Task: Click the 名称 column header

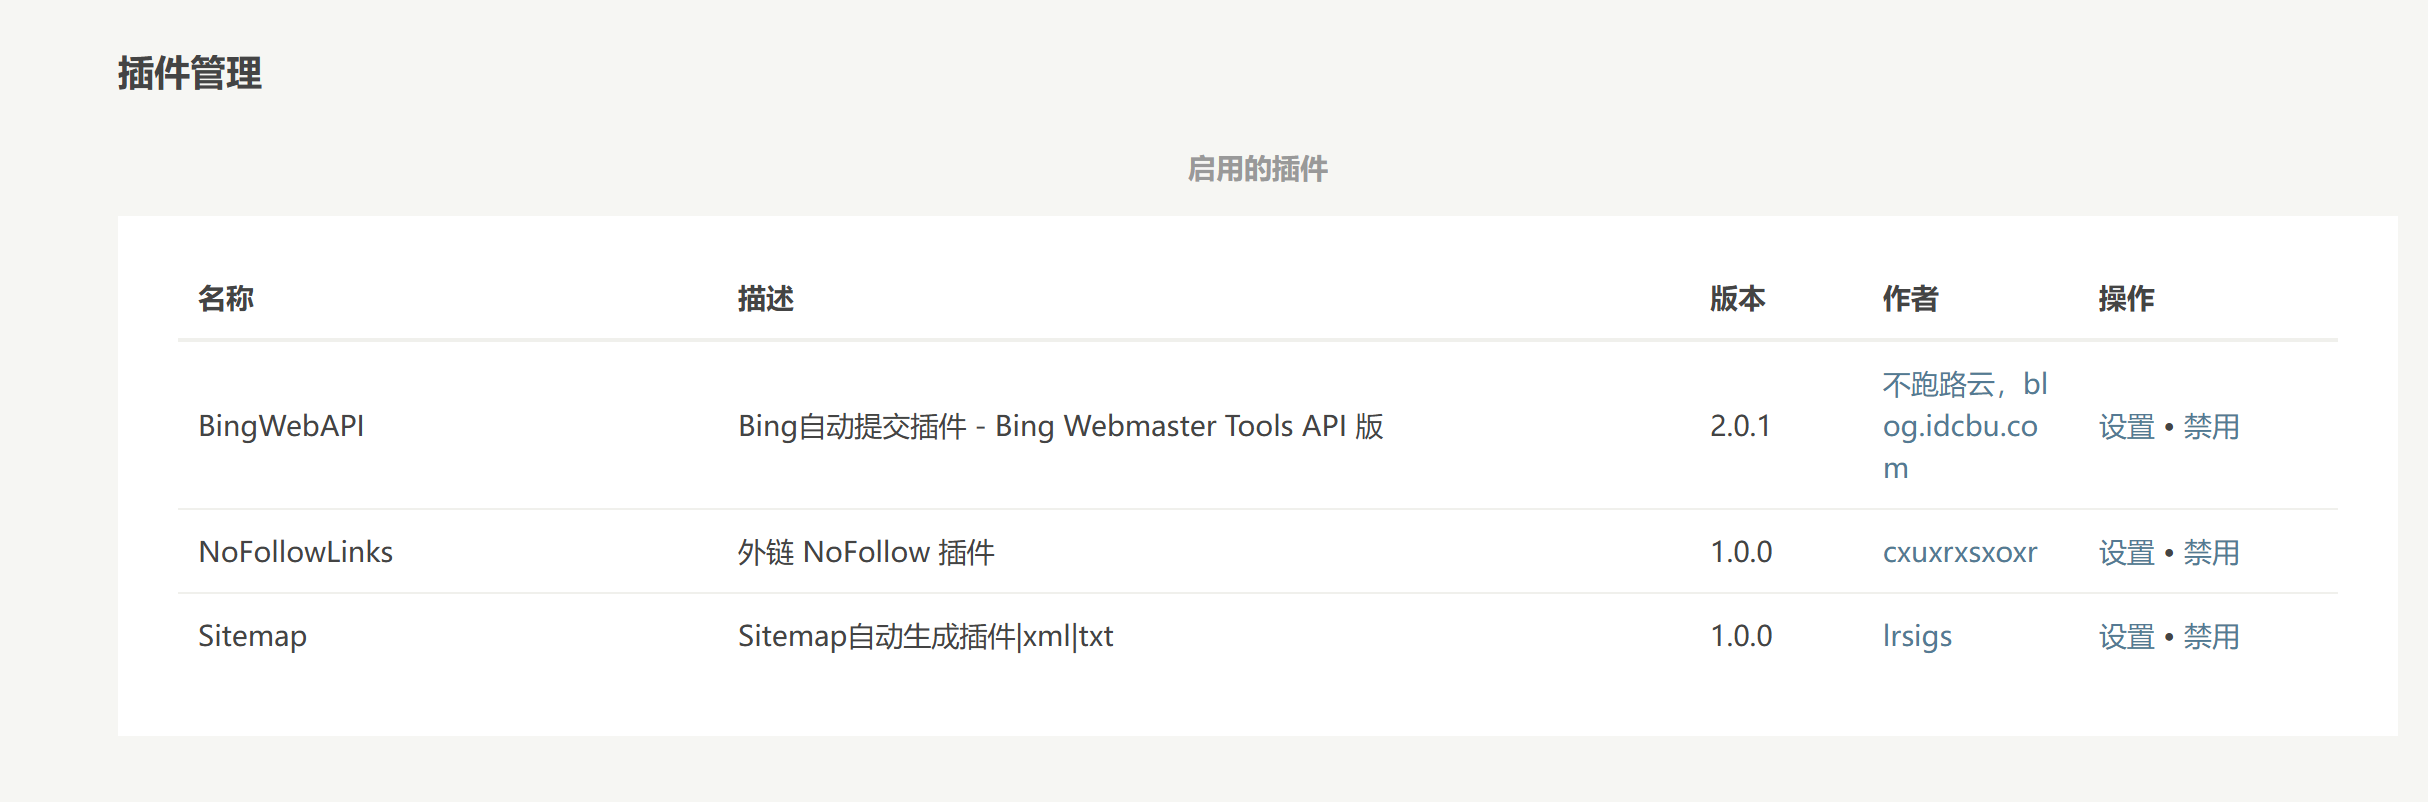Action: tap(226, 298)
